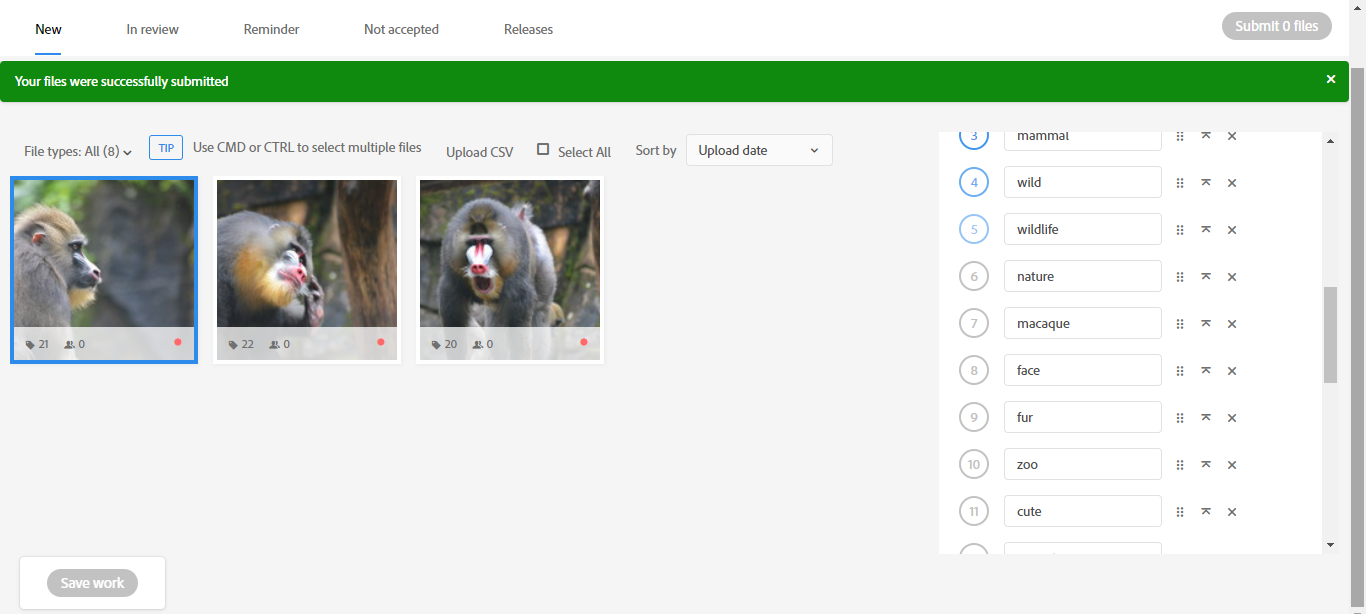This screenshot has width=1366, height=614.
Task: Click the cute keyword input field
Action: pos(1083,511)
